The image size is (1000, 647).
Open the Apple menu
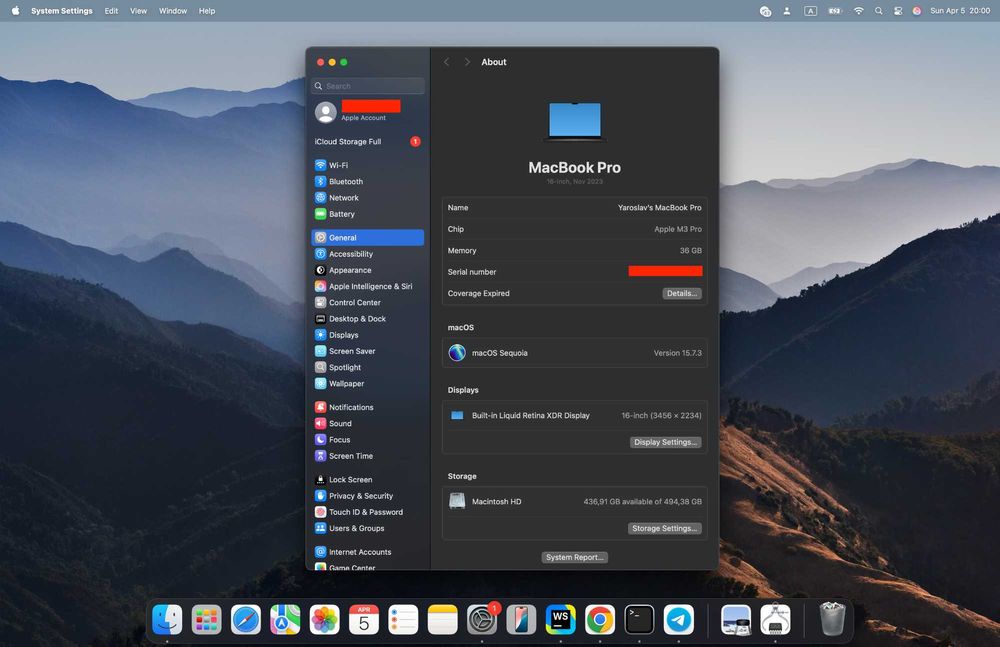tap(15, 11)
